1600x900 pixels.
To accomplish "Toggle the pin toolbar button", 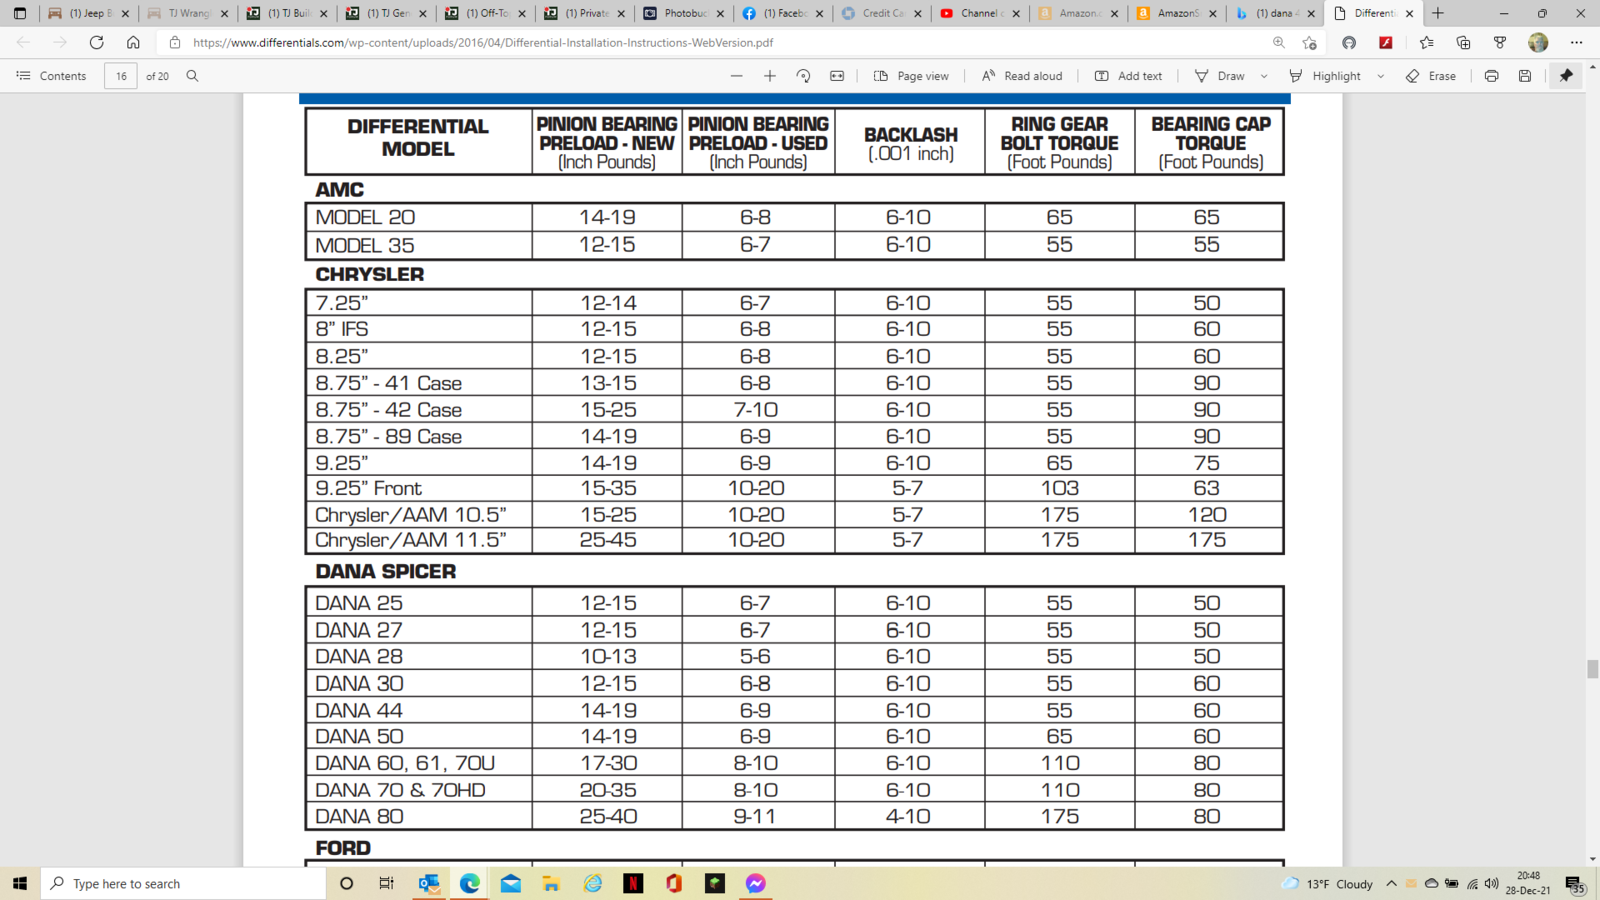I will click(1566, 76).
